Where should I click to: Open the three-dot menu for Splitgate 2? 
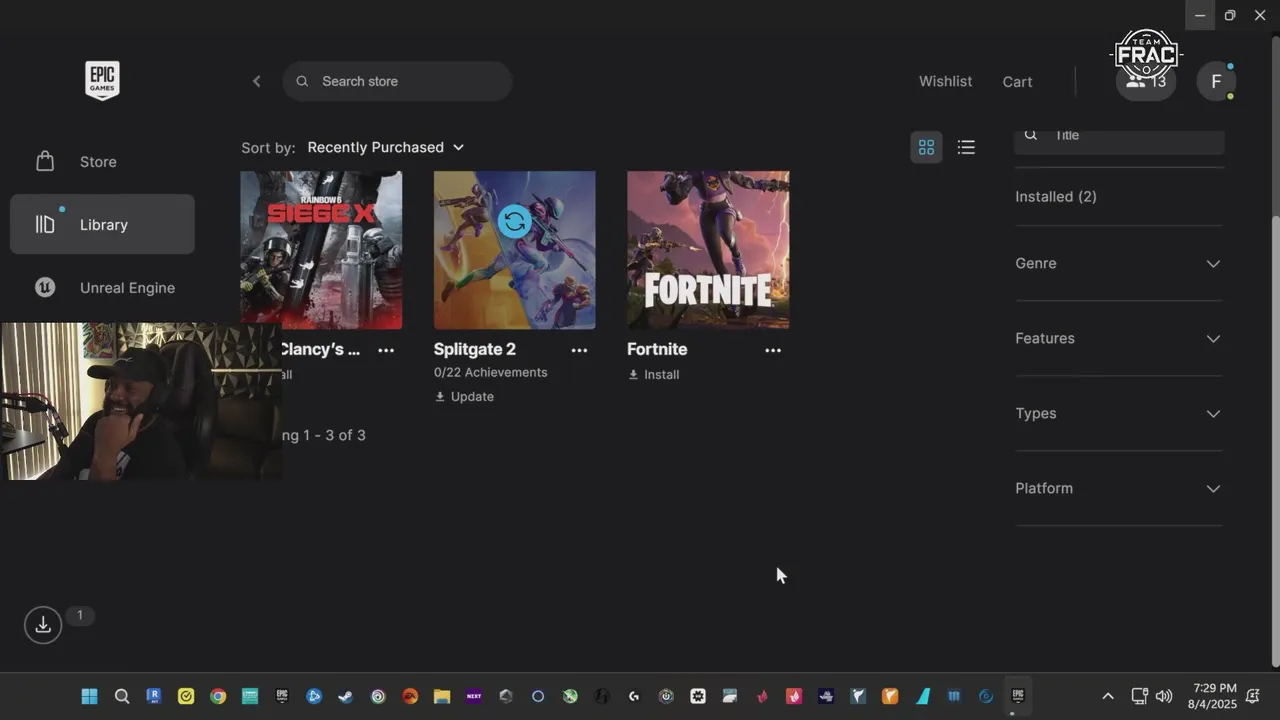click(x=579, y=350)
